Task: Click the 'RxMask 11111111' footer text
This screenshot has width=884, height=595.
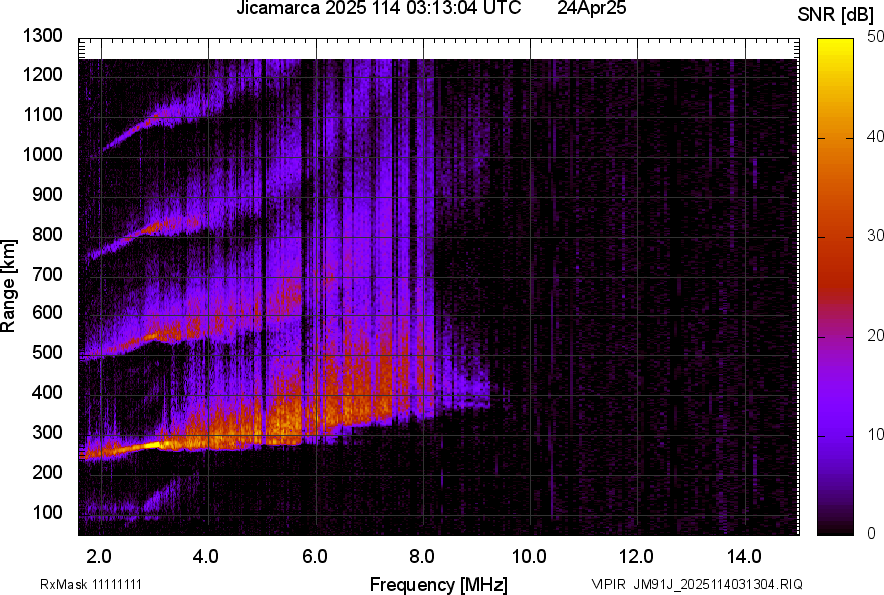Action: click(x=91, y=584)
